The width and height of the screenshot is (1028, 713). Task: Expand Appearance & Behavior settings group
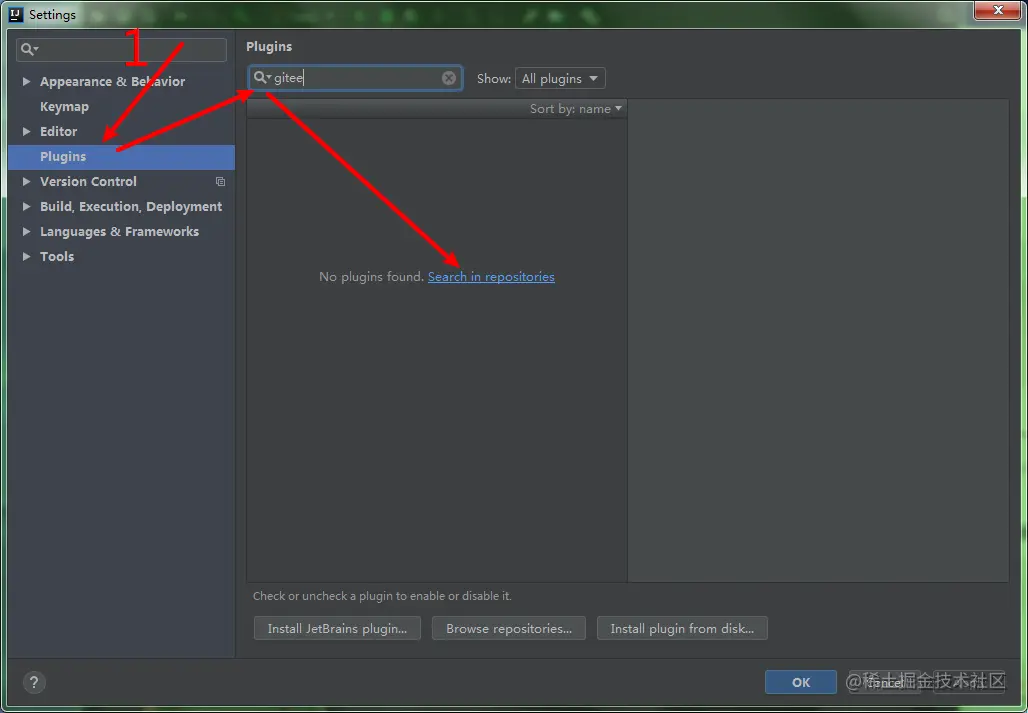tap(26, 81)
